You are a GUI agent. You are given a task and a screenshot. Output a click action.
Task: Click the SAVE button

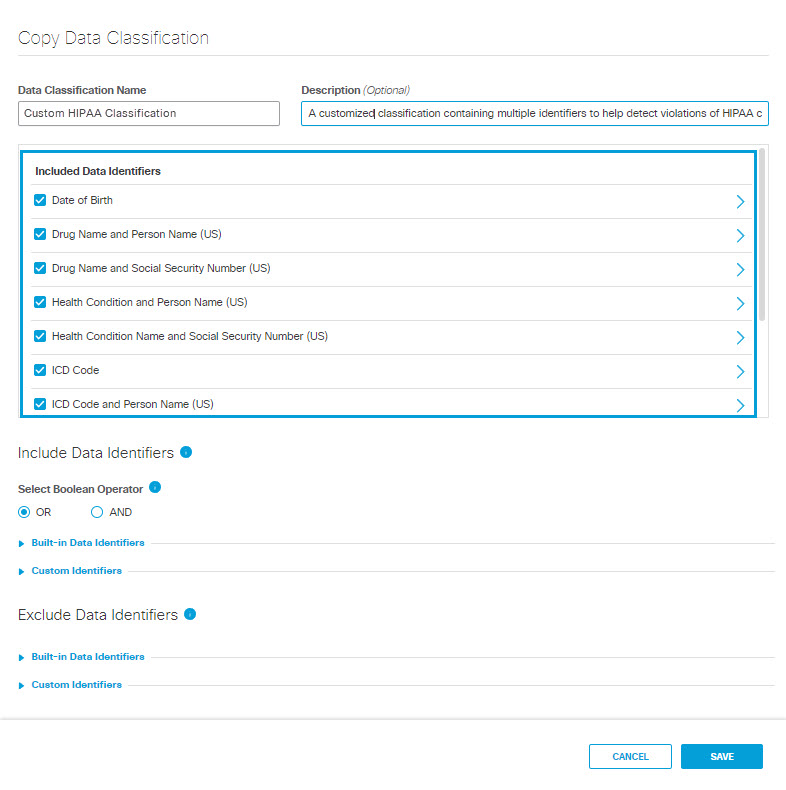click(x=722, y=756)
